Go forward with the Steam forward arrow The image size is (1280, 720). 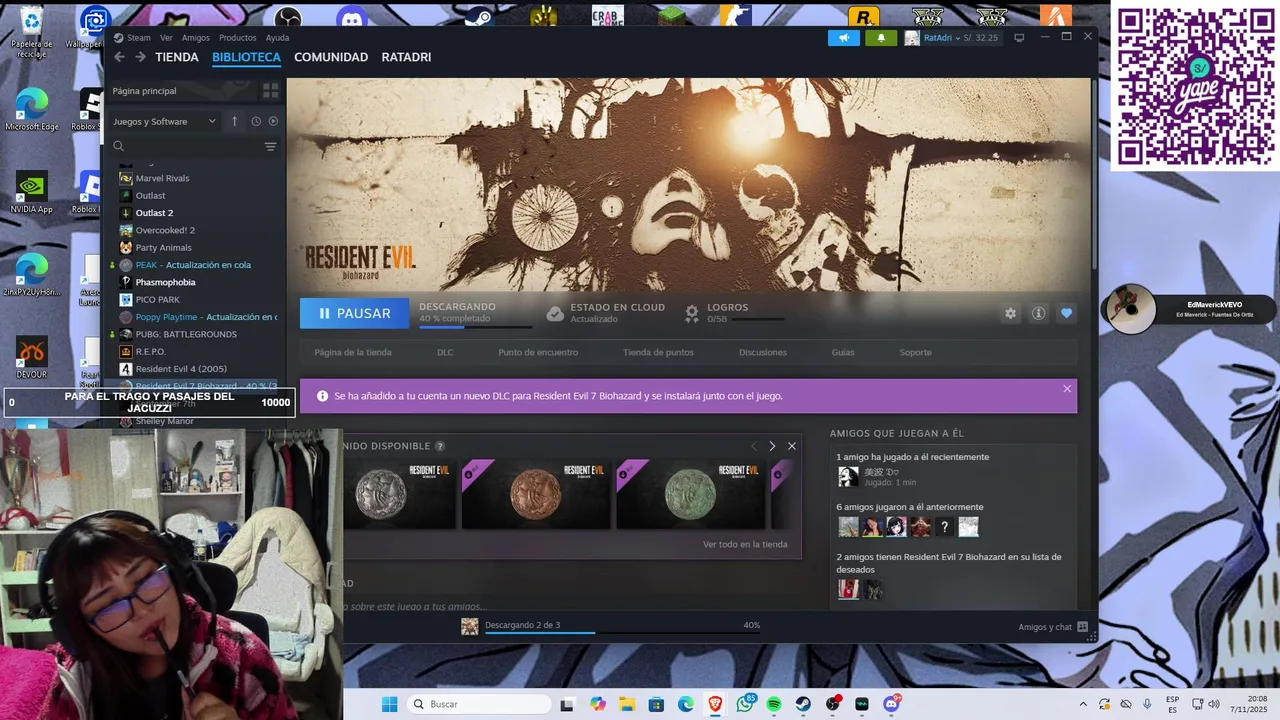click(140, 57)
